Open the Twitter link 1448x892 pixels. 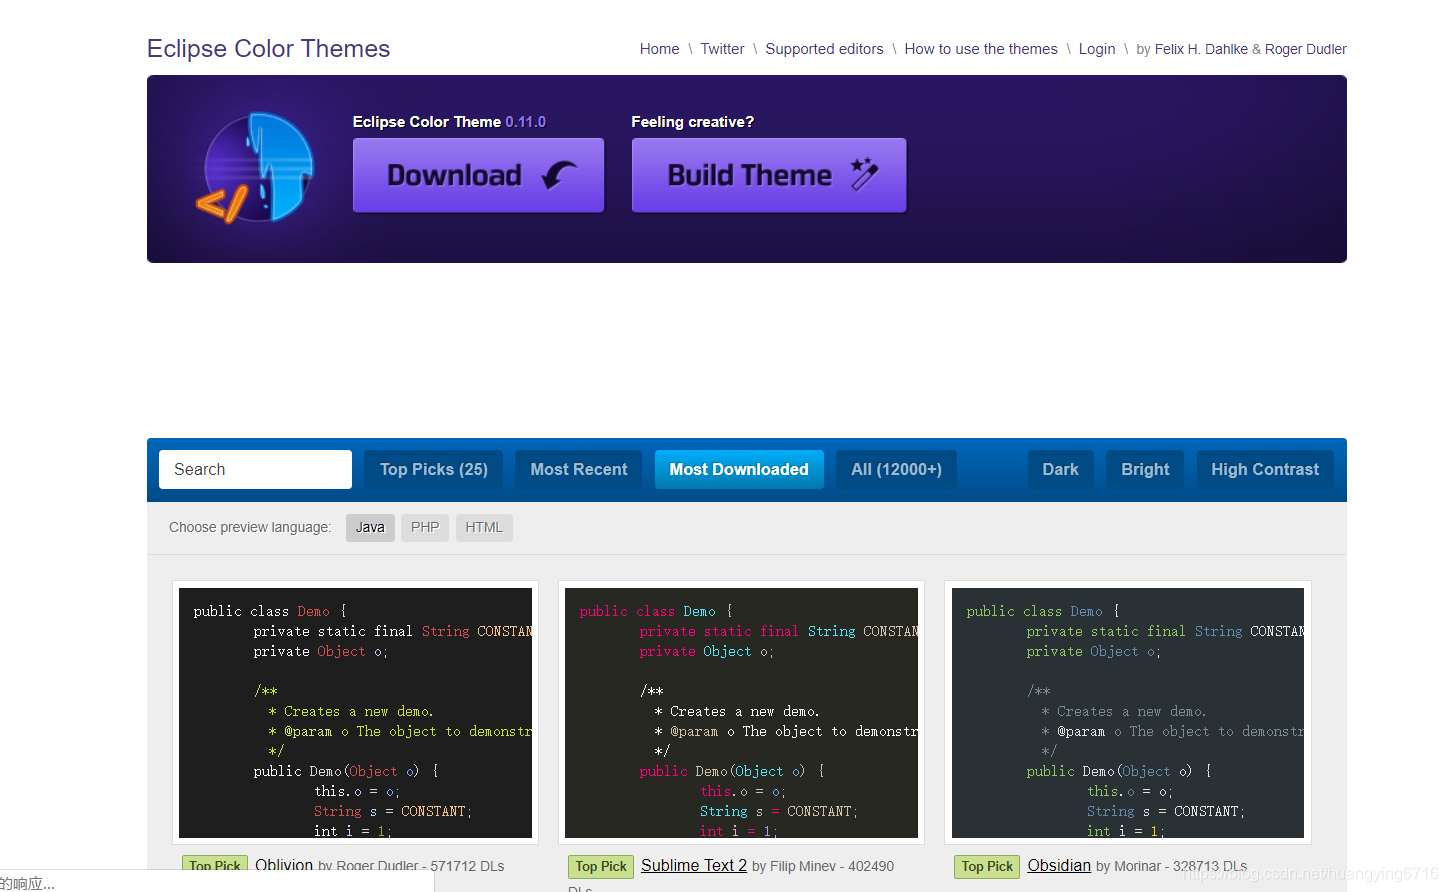point(722,49)
